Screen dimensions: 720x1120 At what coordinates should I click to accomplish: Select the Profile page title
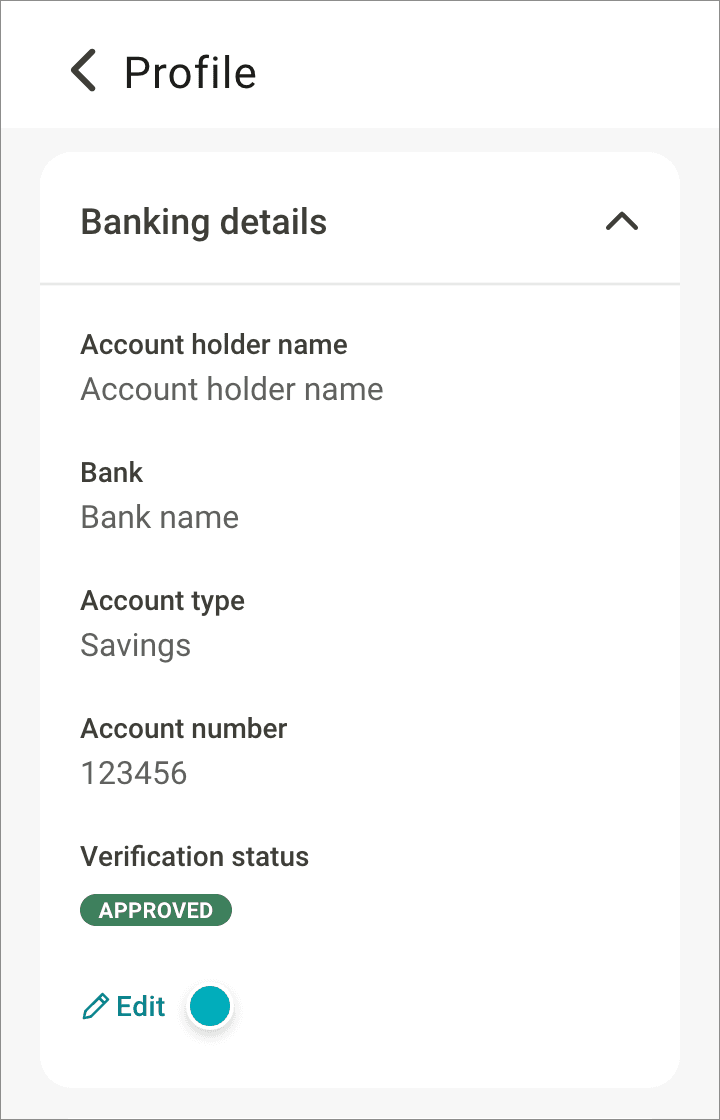(190, 73)
